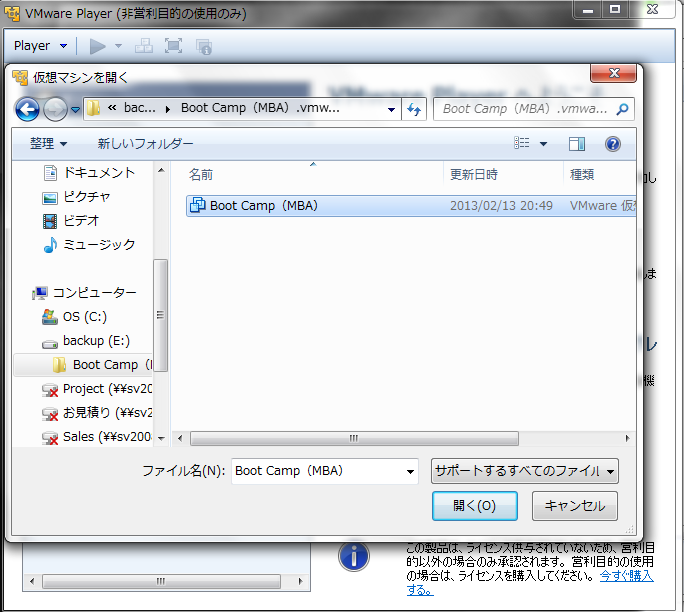Select the Boot Camp (MBA) file row

coord(411,206)
